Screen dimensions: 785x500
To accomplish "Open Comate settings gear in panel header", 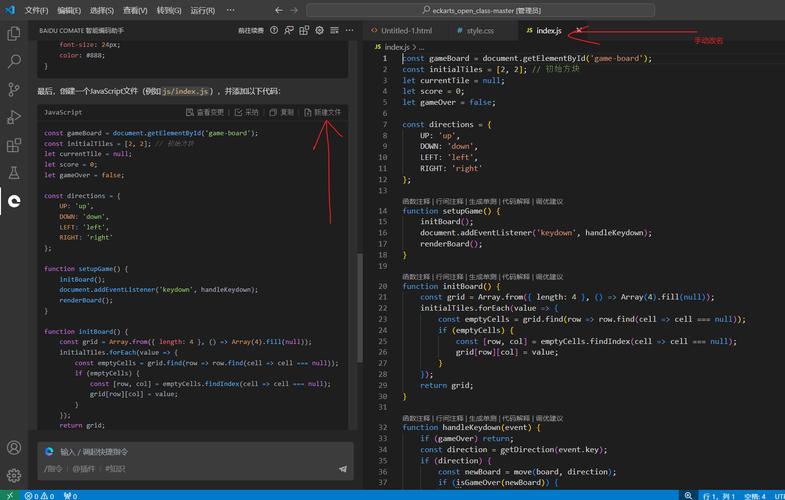I will [x=319, y=31].
